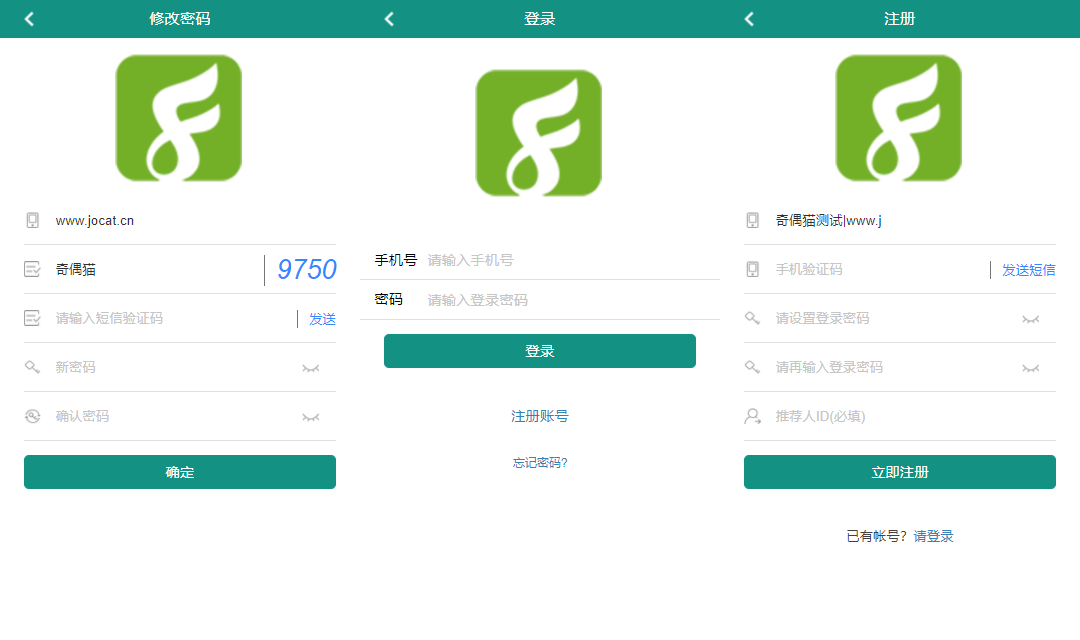Toggle visibility of 请再输入登录密码 field
Viewport: 1080px width, 640px height.
tap(1030, 369)
